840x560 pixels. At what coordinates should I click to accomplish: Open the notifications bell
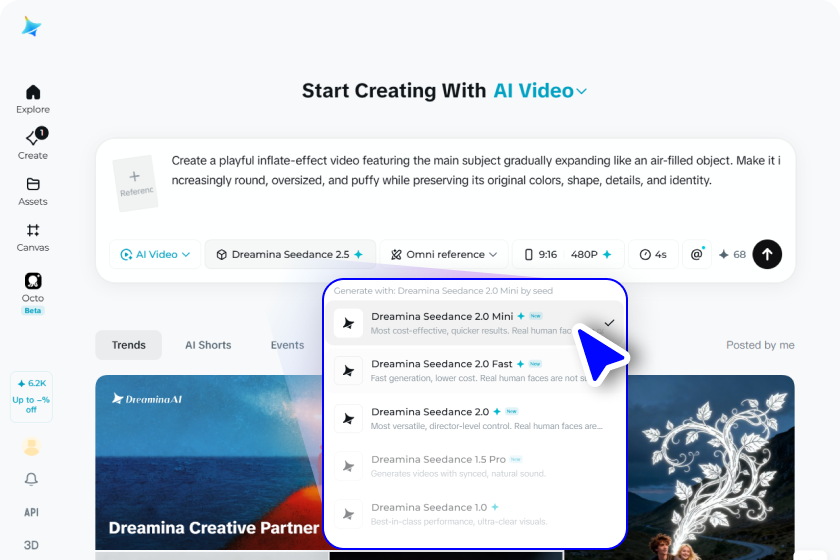(32, 479)
